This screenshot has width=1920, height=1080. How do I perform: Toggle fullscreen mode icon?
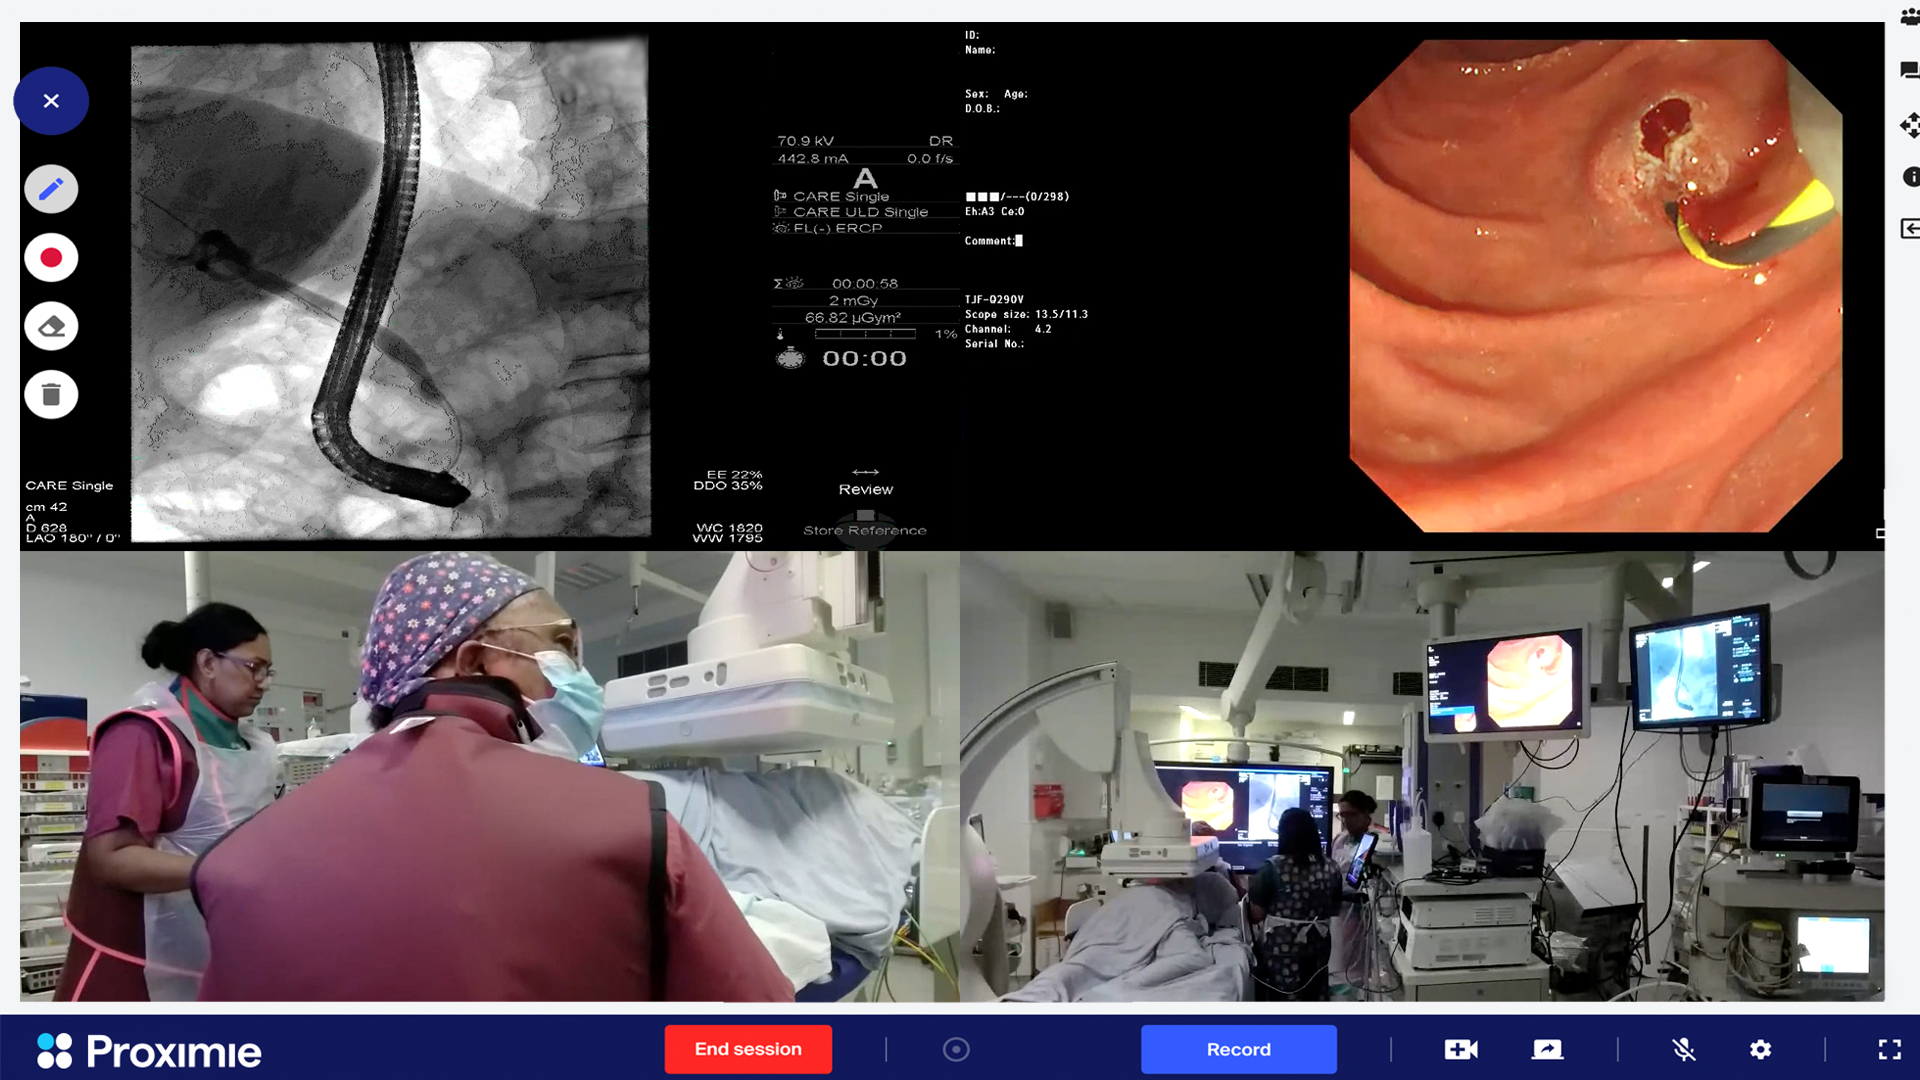1889,1049
